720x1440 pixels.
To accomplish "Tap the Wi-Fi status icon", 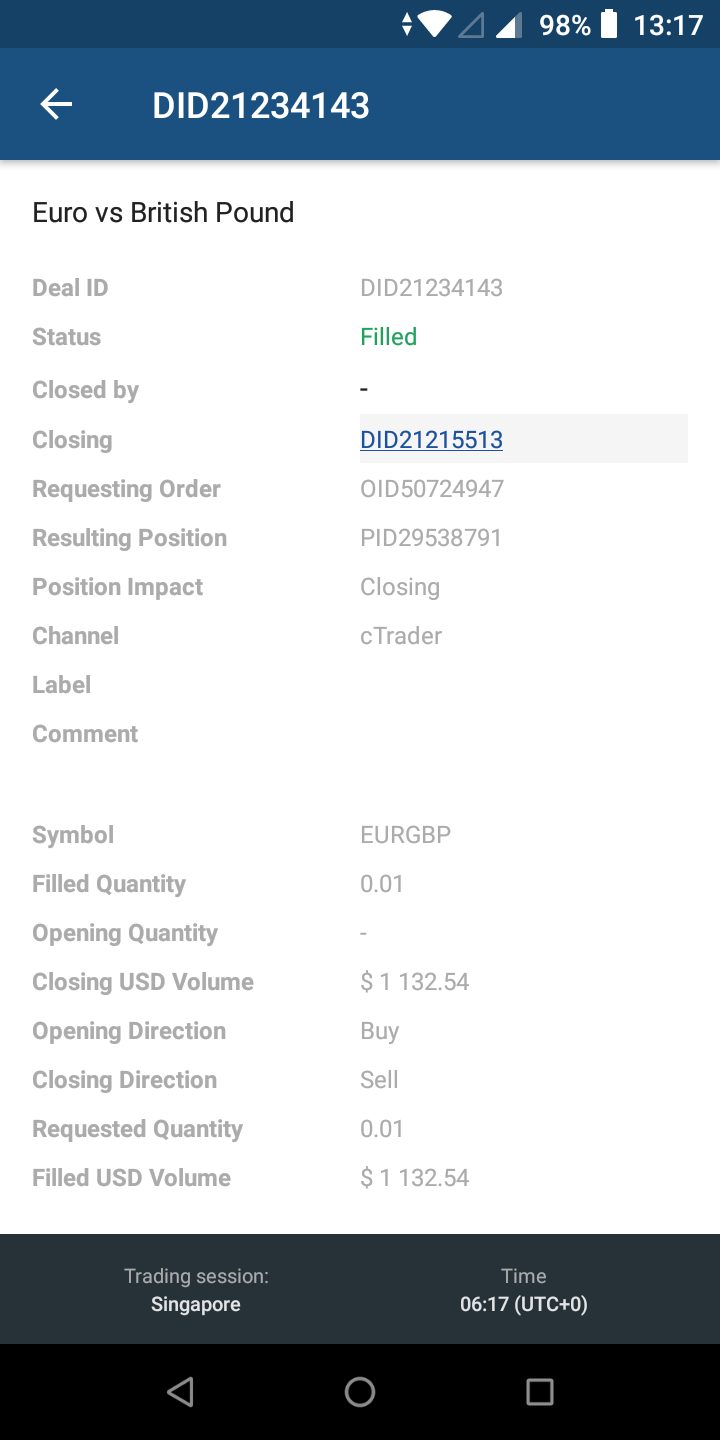I will click(434, 24).
